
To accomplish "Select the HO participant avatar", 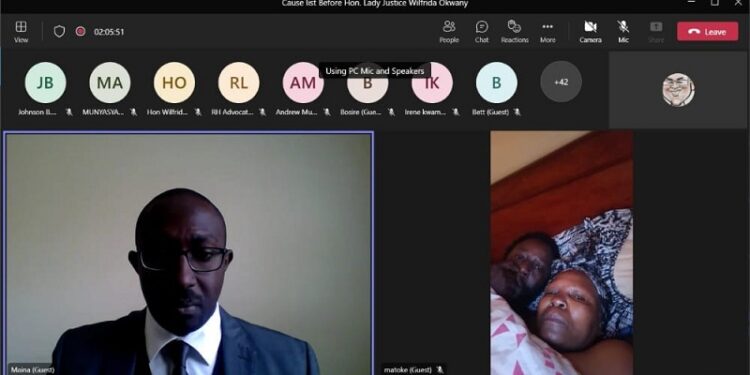I will click(174, 83).
